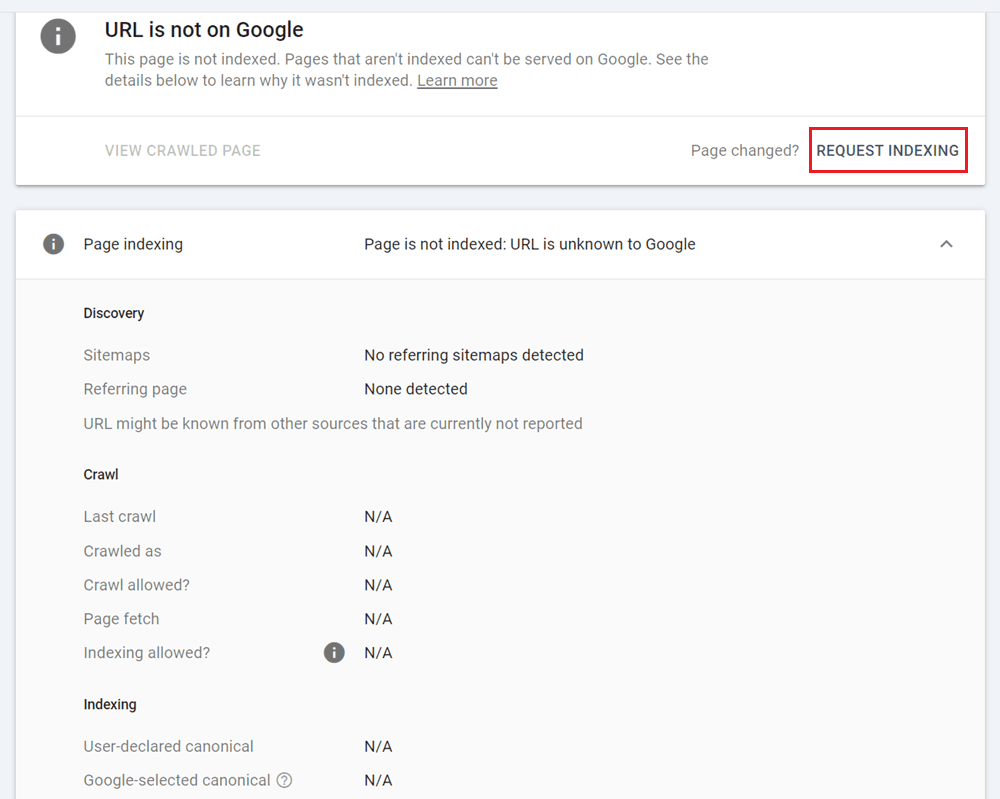Select VIEW CRAWLED PAGE
The height and width of the screenshot is (799, 1000).
tap(182, 150)
